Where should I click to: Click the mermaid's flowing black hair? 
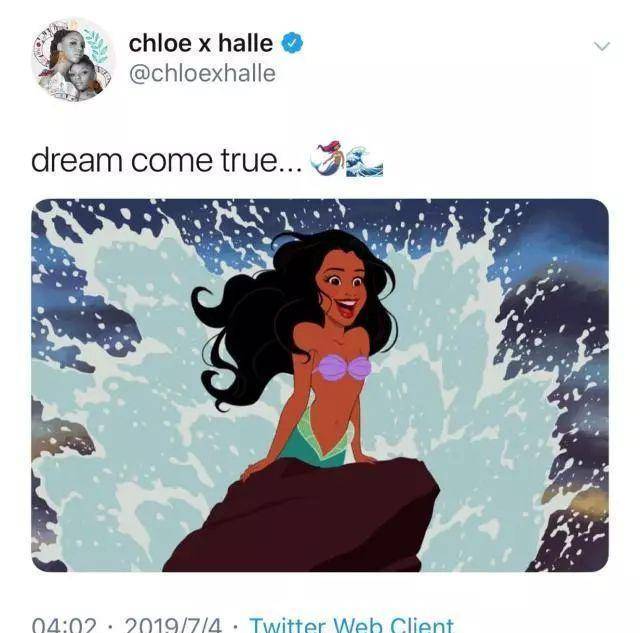(x=253, y=318)
